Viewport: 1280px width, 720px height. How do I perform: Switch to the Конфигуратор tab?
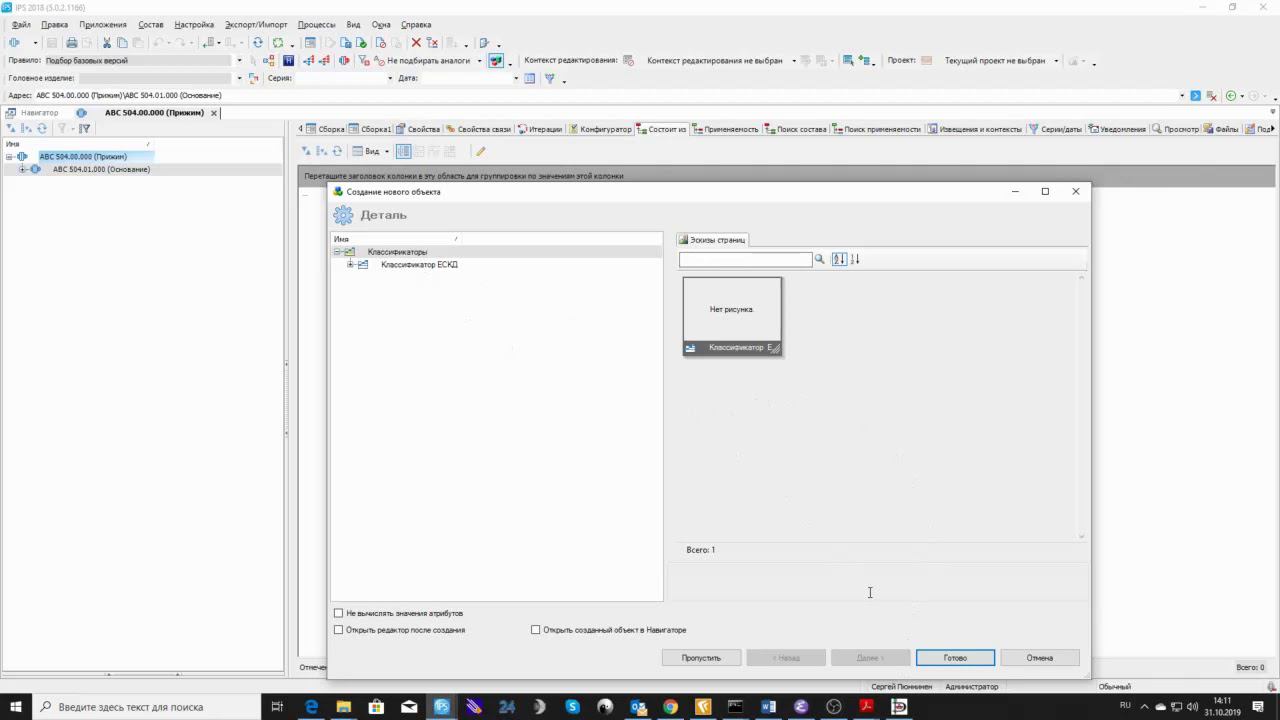pyautogui.click(x=600, y=129)
